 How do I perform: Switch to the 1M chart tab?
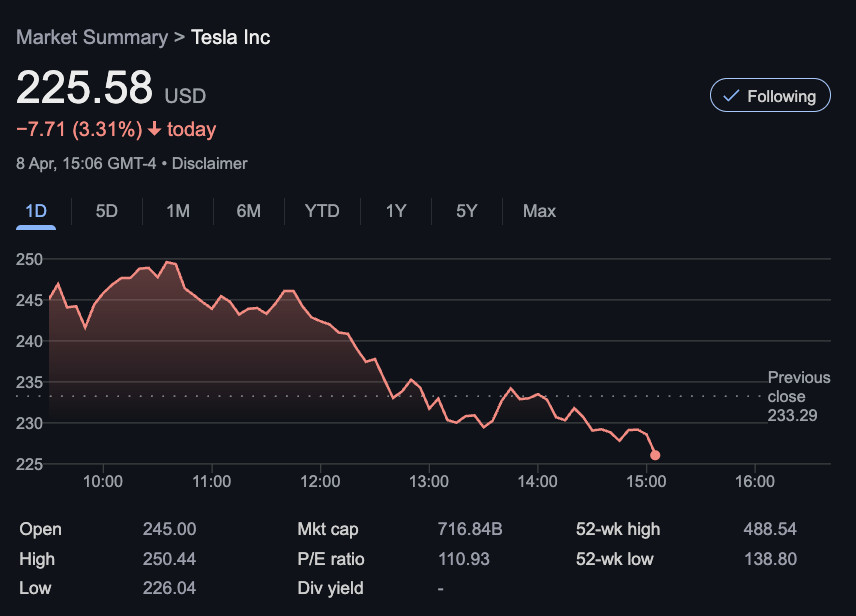tap(178, 211)
